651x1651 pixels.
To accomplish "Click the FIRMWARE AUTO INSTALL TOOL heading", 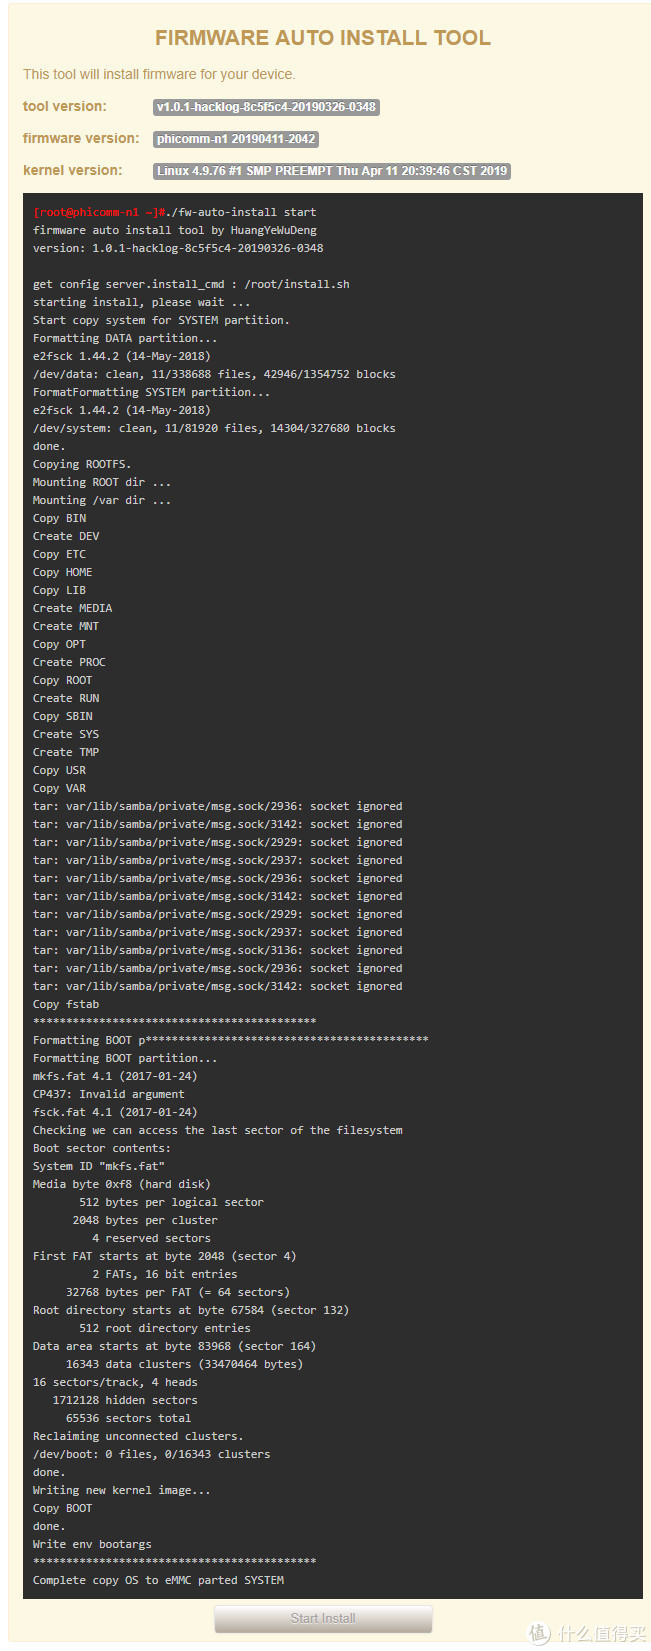I will click(323, 38).
